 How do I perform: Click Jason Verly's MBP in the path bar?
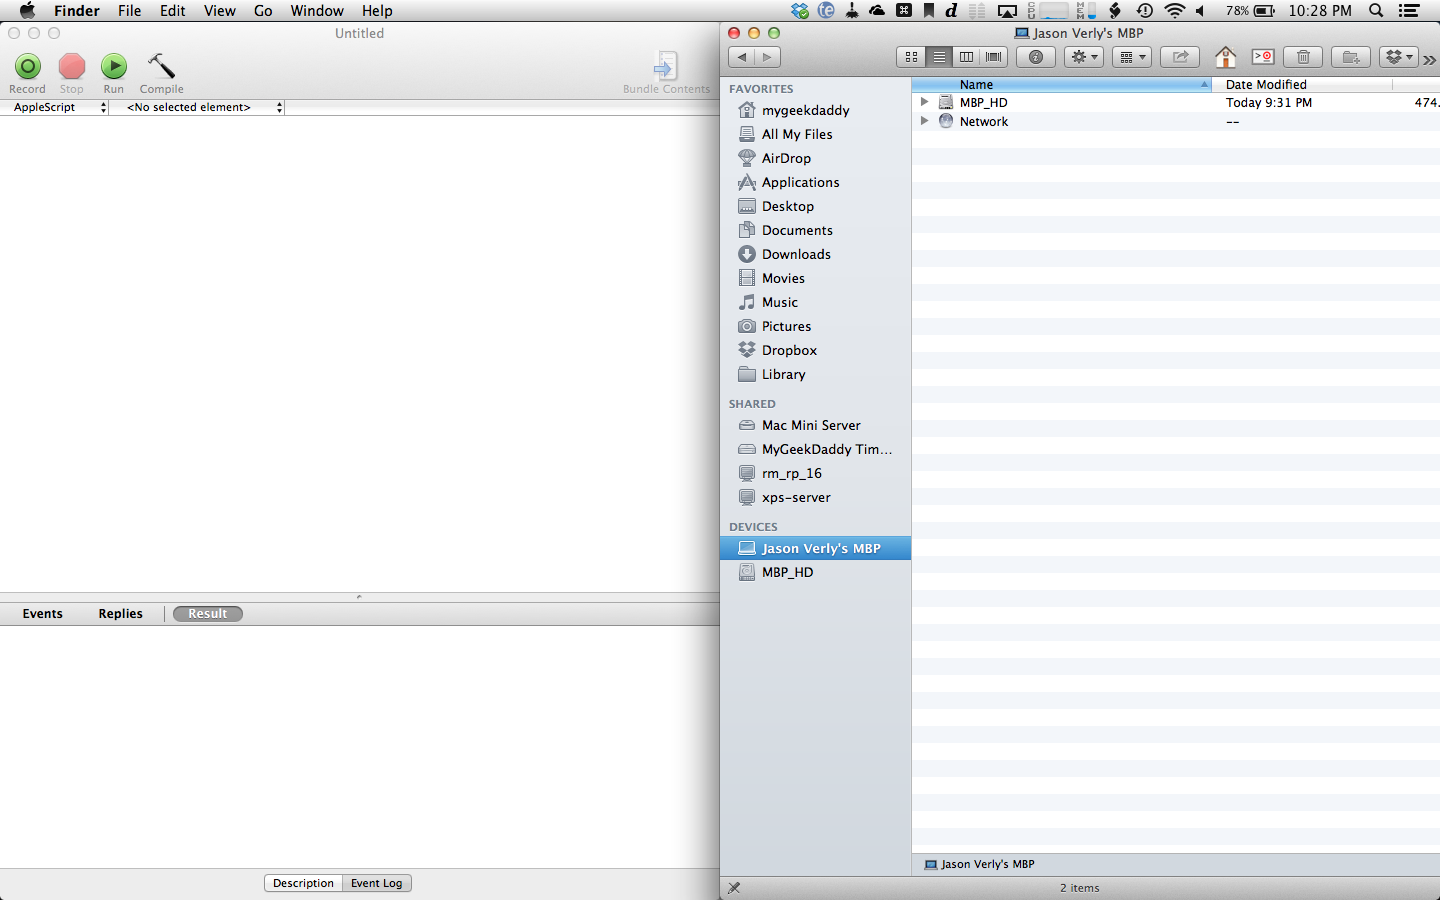tap(979, 864)
